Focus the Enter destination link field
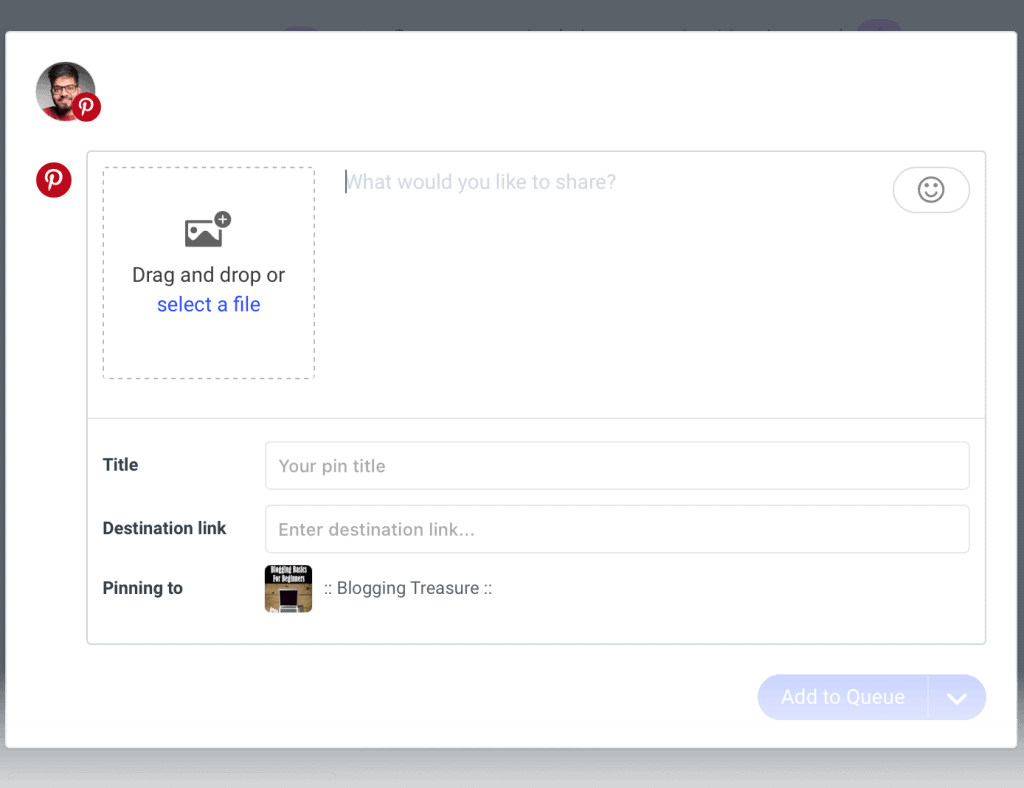This screenshot has width=1024, height=788. point(617,529)
